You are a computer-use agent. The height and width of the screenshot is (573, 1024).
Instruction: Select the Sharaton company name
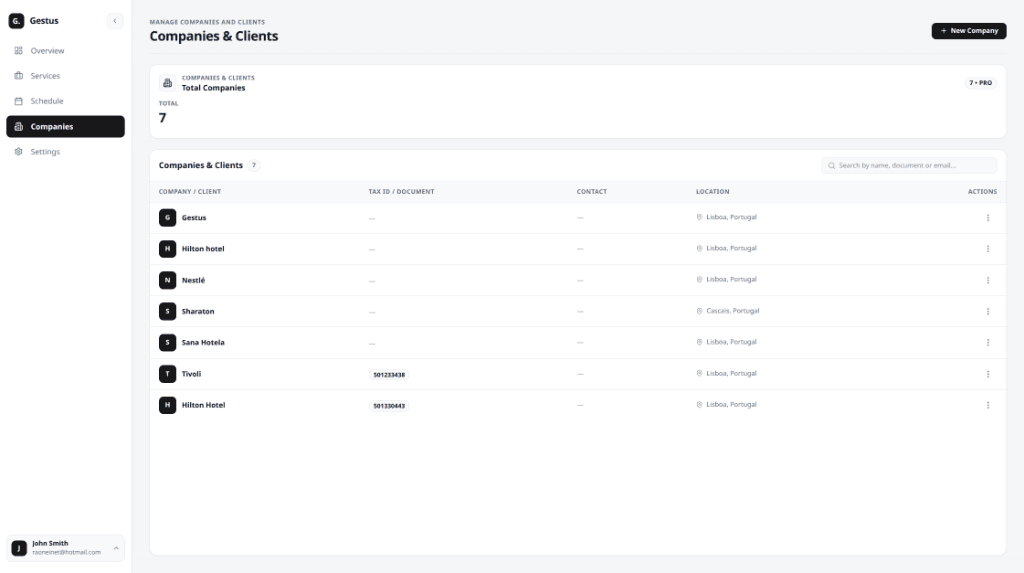coord(198,312)
